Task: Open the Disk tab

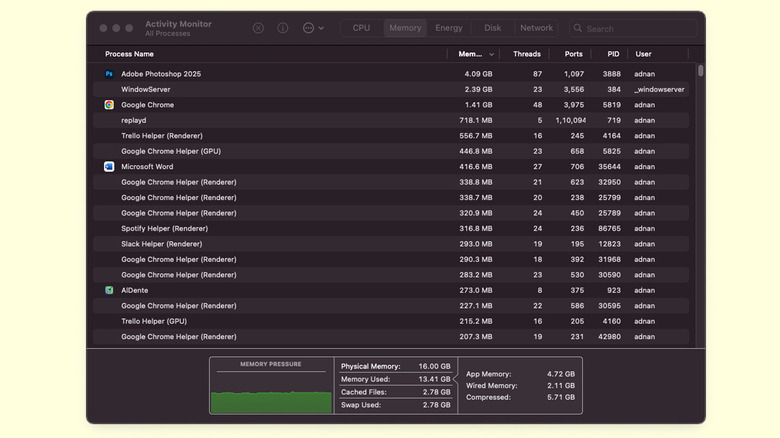Action: 493,28
